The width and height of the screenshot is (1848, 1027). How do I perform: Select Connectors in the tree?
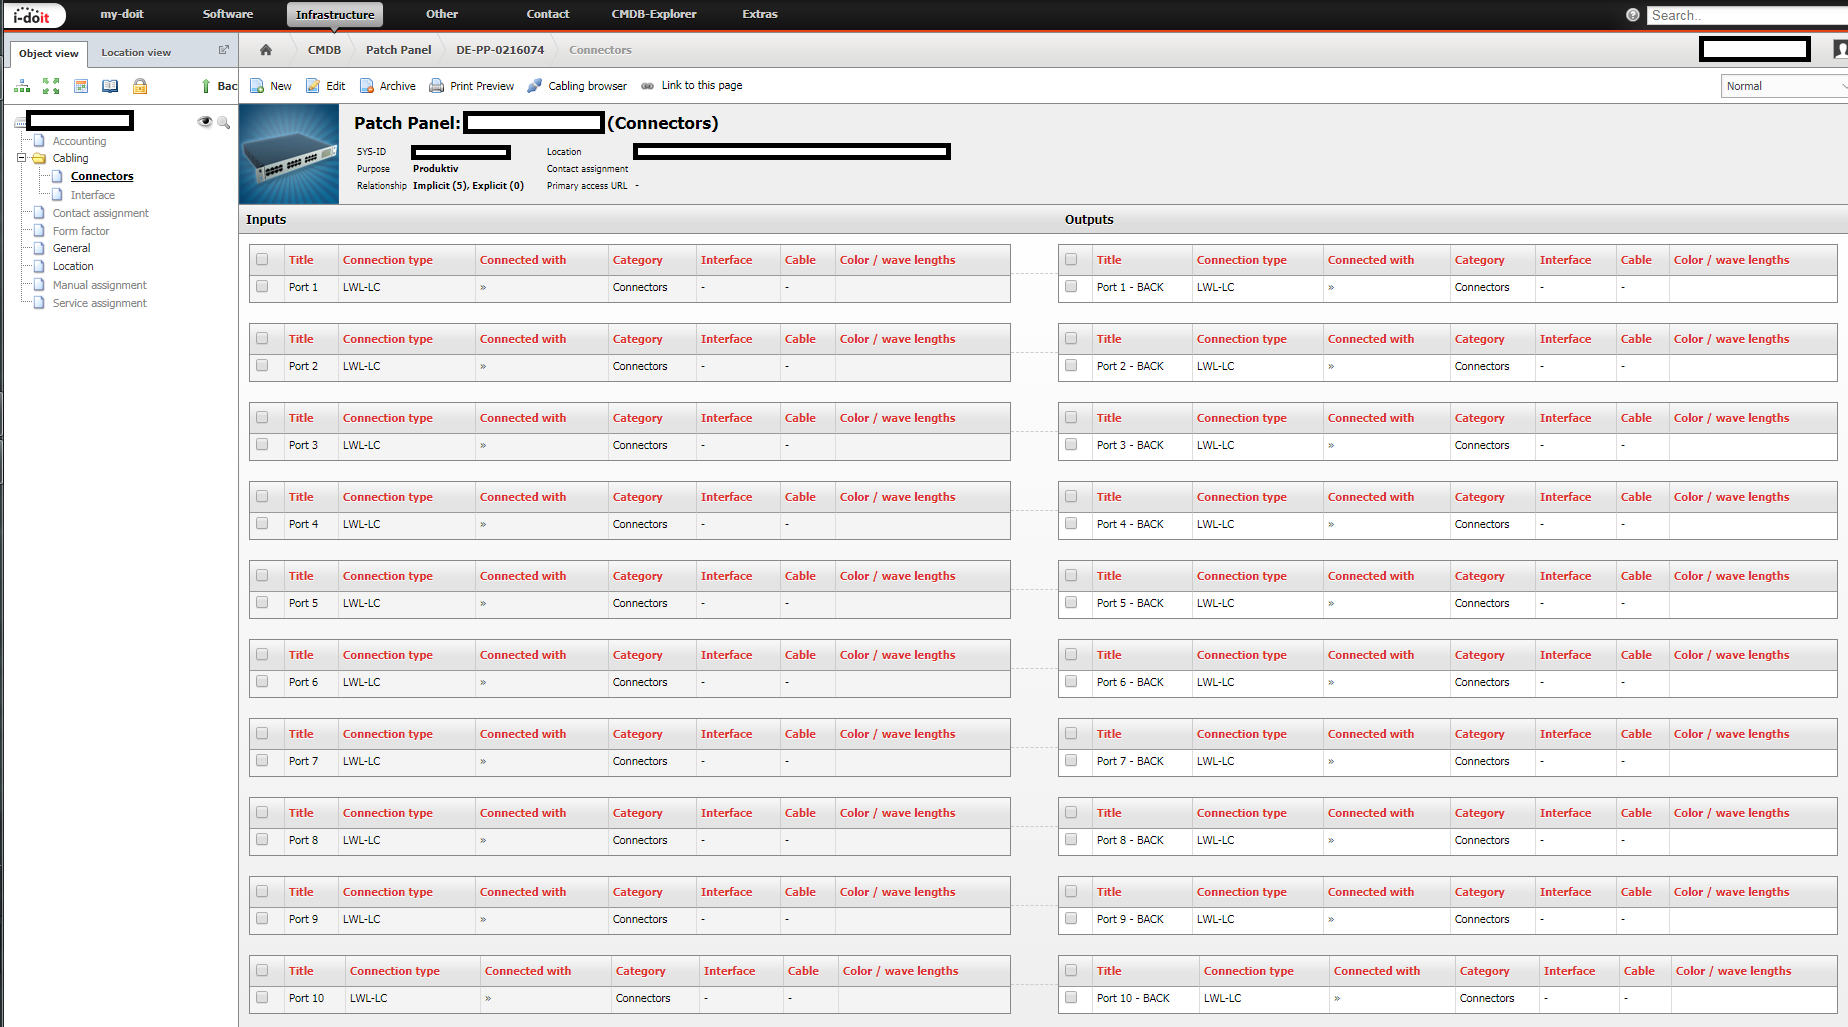[102, 177]
